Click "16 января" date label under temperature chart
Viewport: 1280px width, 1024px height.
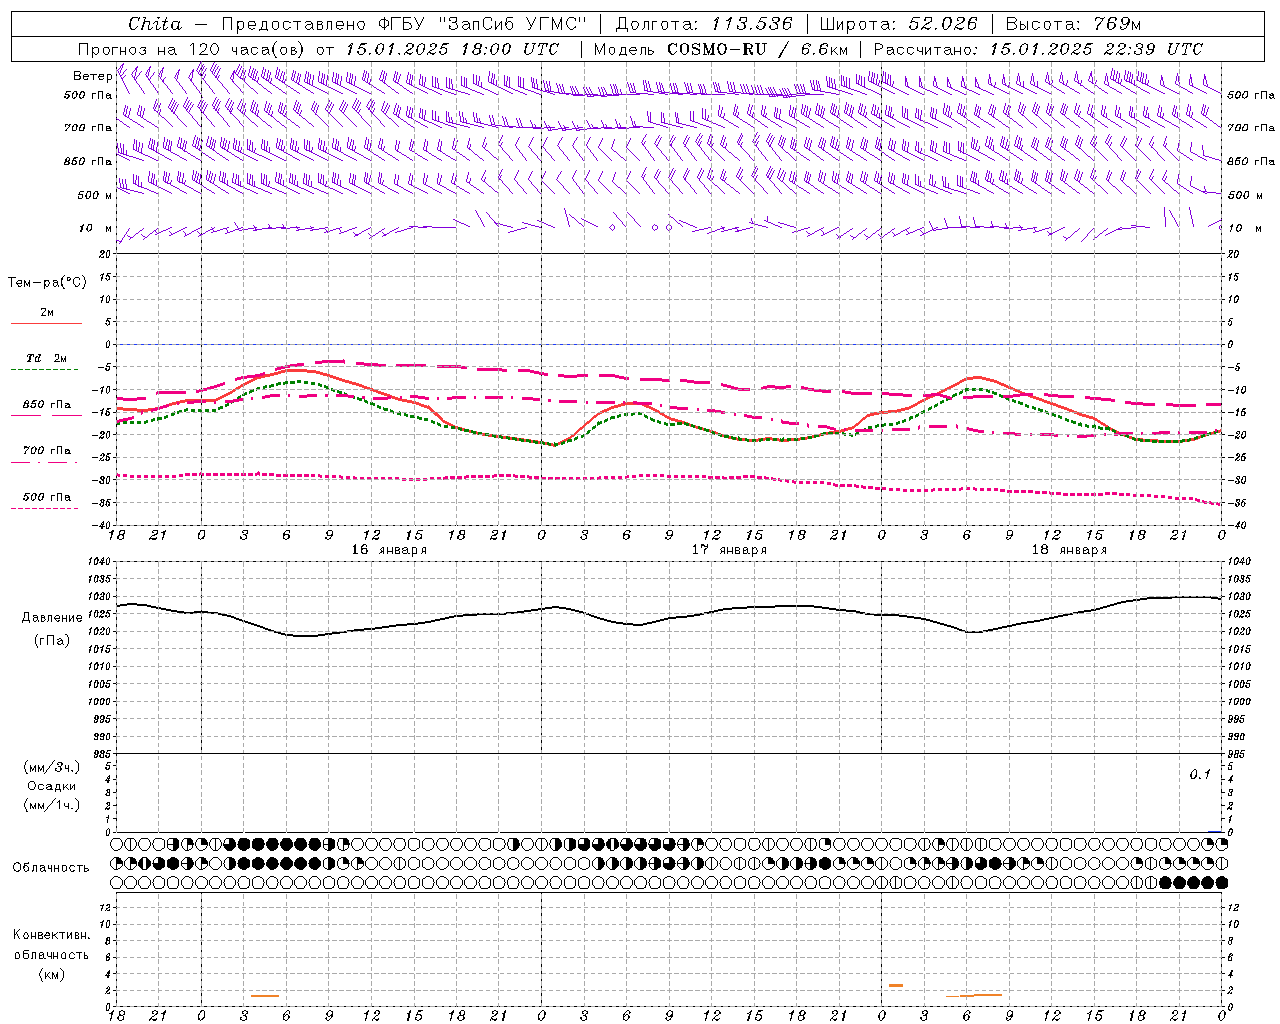[x=389, y=550]
